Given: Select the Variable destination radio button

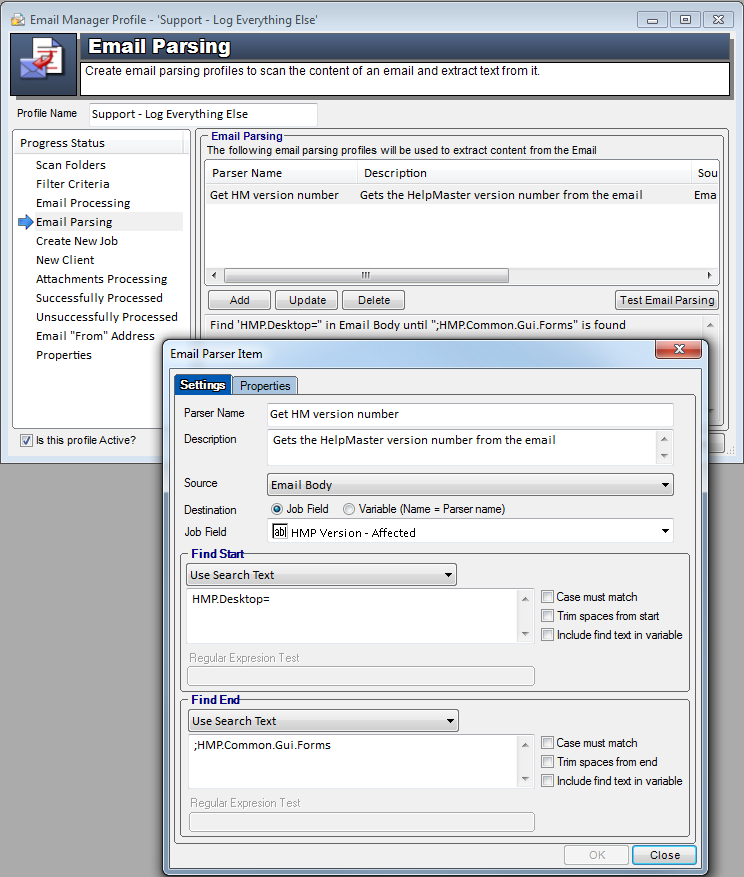Looking at the screenshot, I should [x=349, y=509].
